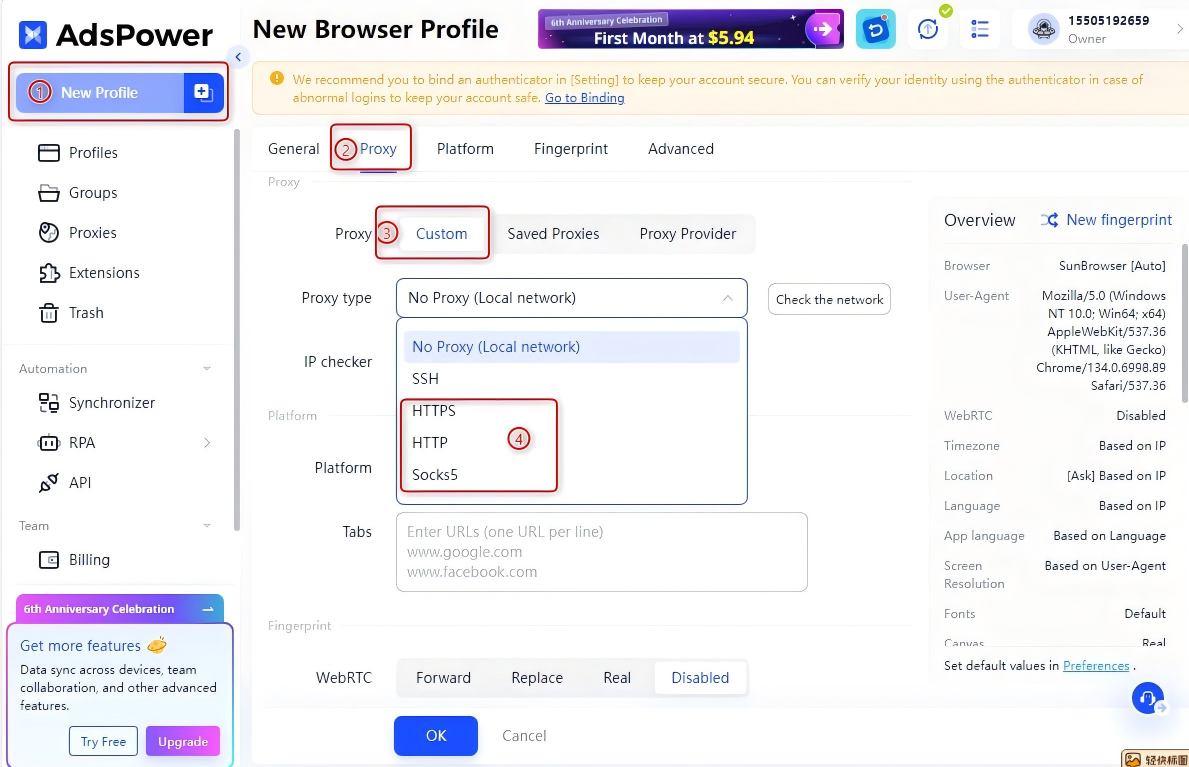This screenshot has width=1189, height=767.
Task: Click the New fingerprint shuffle icon
Action: pos(1049,220)
